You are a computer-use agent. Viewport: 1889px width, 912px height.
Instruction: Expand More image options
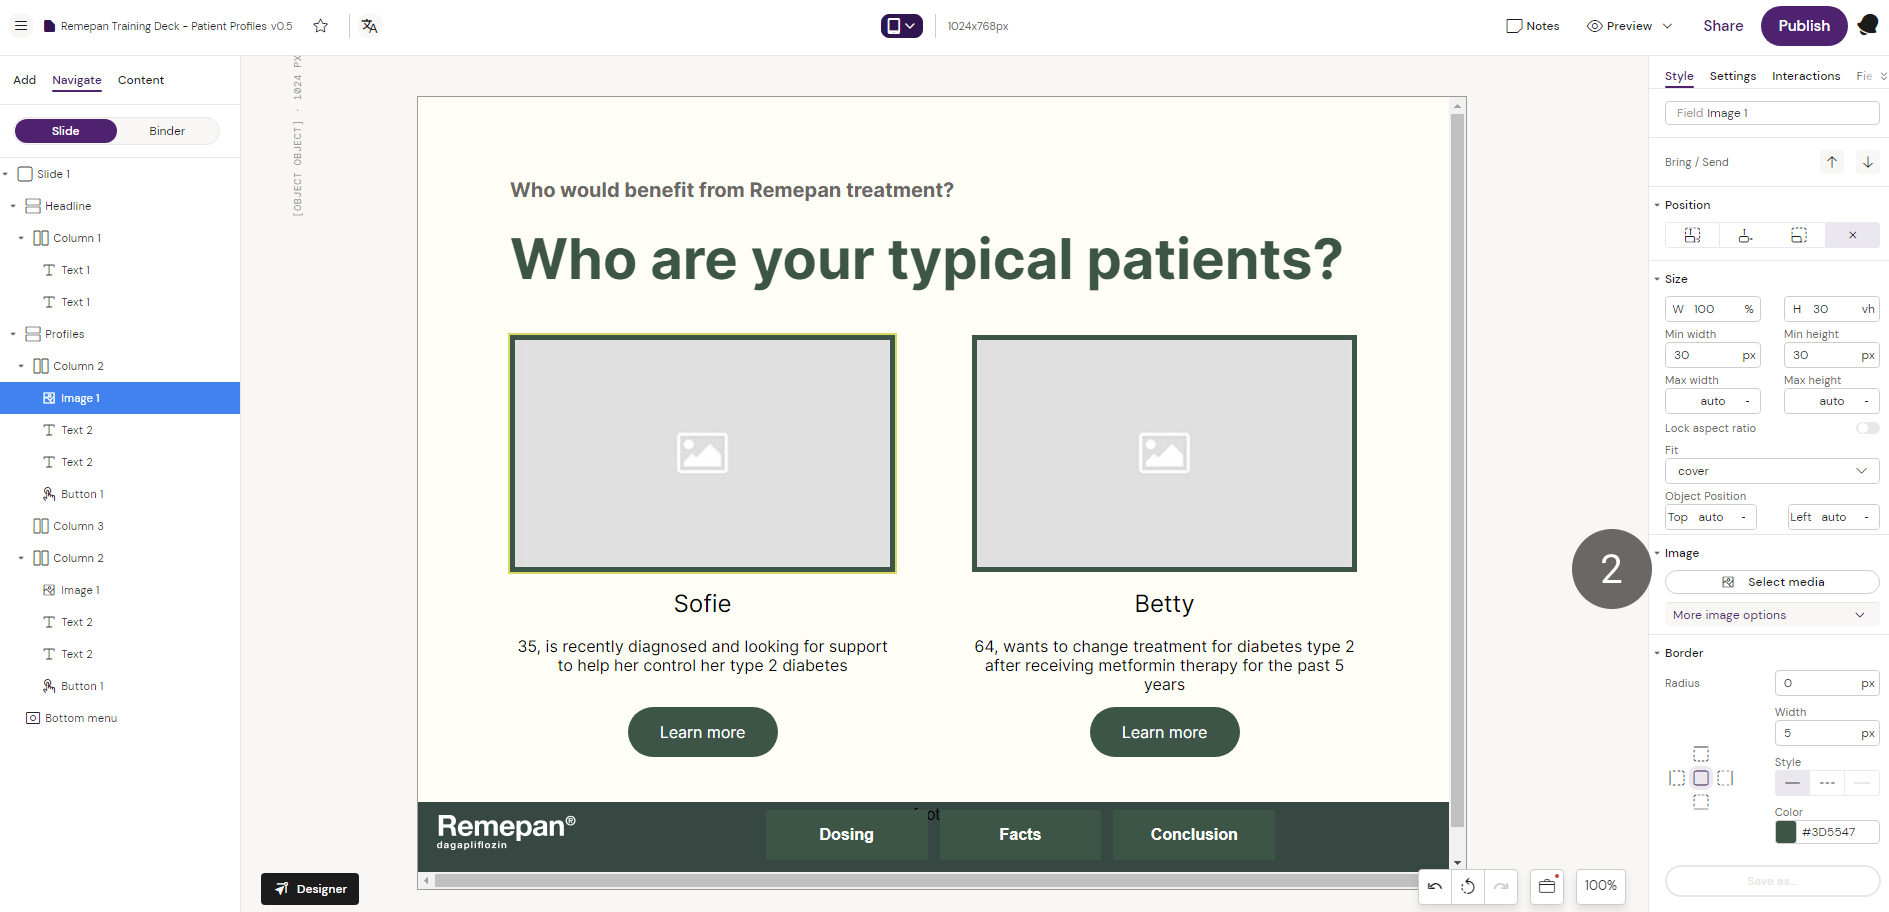[1771, 615]
